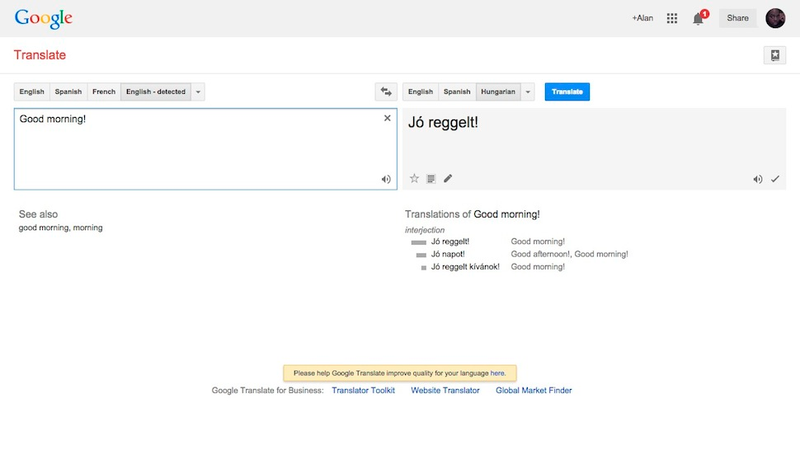800x450 pixels.
Task: Select French as source language
Action: point(104,92)
